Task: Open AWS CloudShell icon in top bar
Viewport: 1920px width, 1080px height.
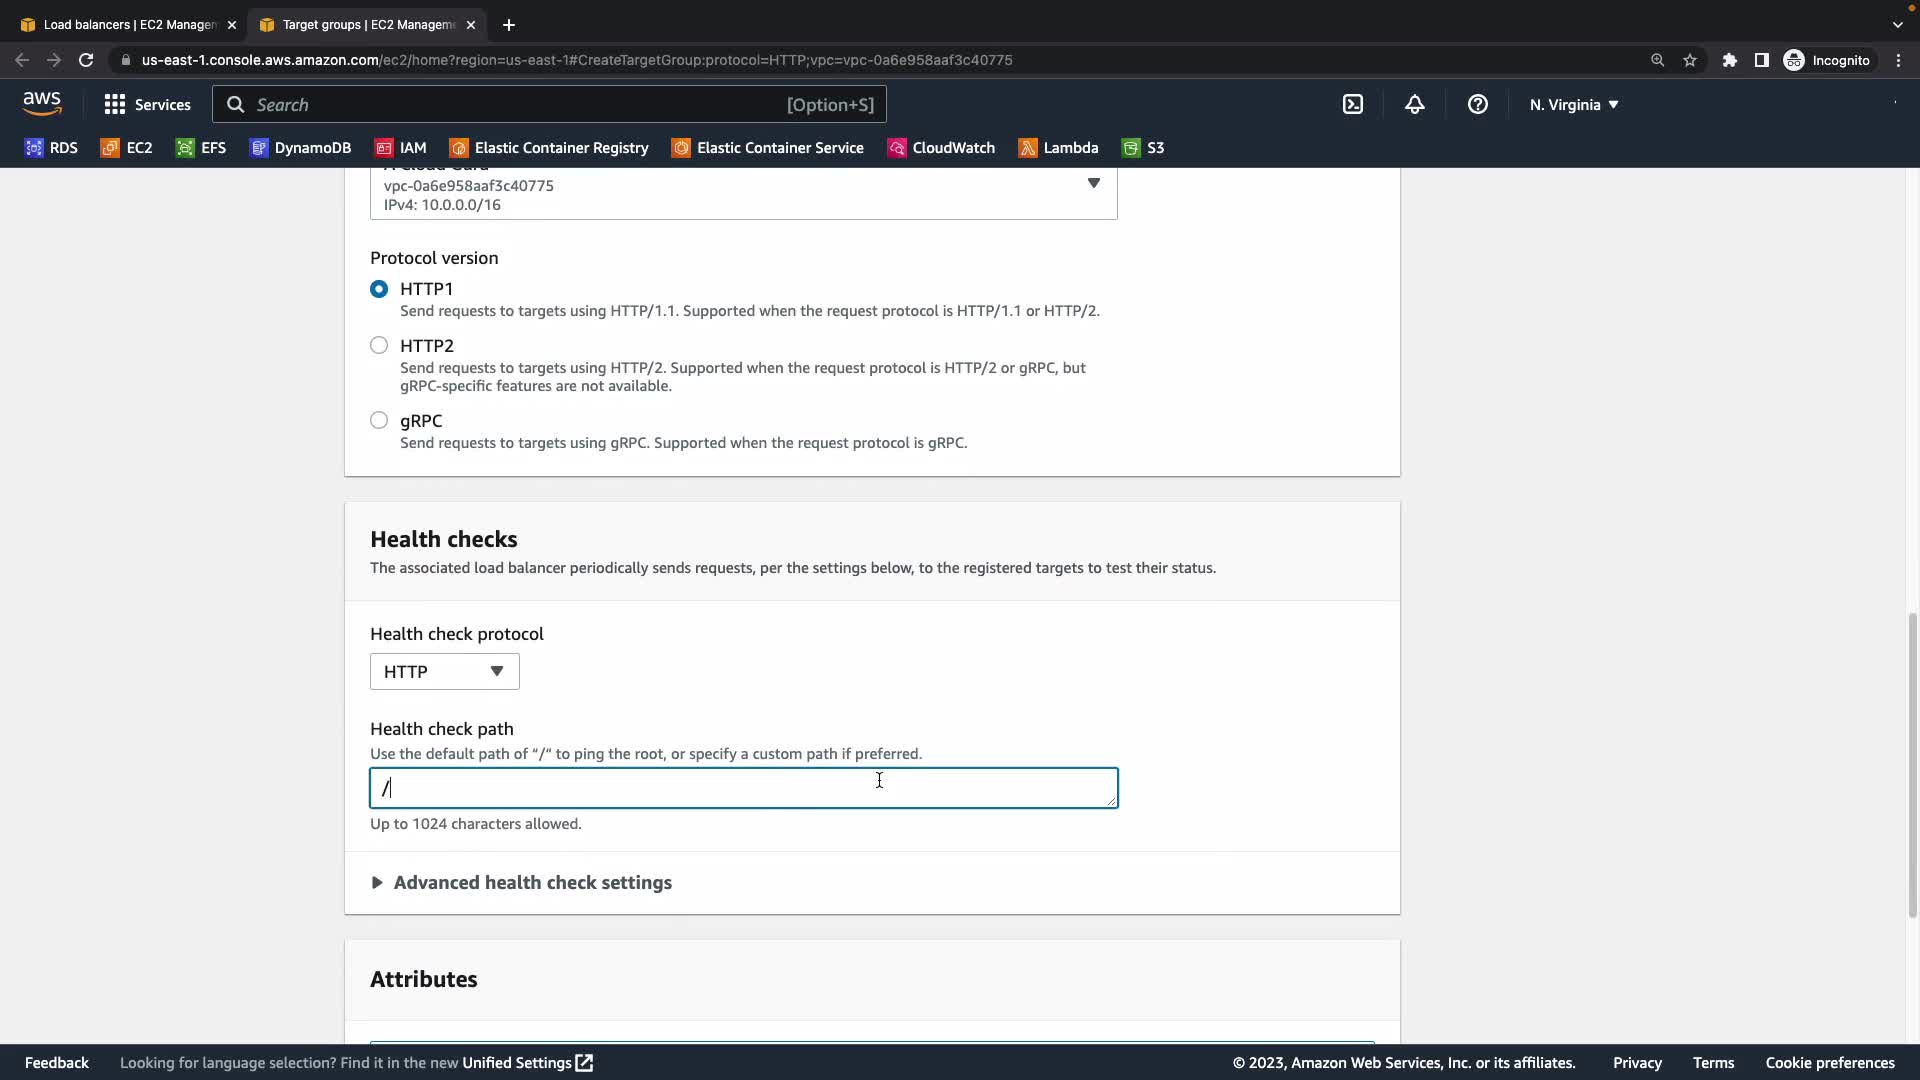Action: (x=1352, y=104)
